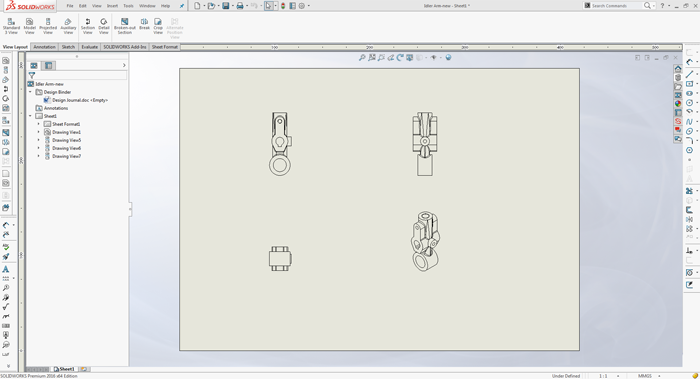Switch to the Evaluate tab
The width and height of the screenshot is (700, 379).
click(89, 47)
